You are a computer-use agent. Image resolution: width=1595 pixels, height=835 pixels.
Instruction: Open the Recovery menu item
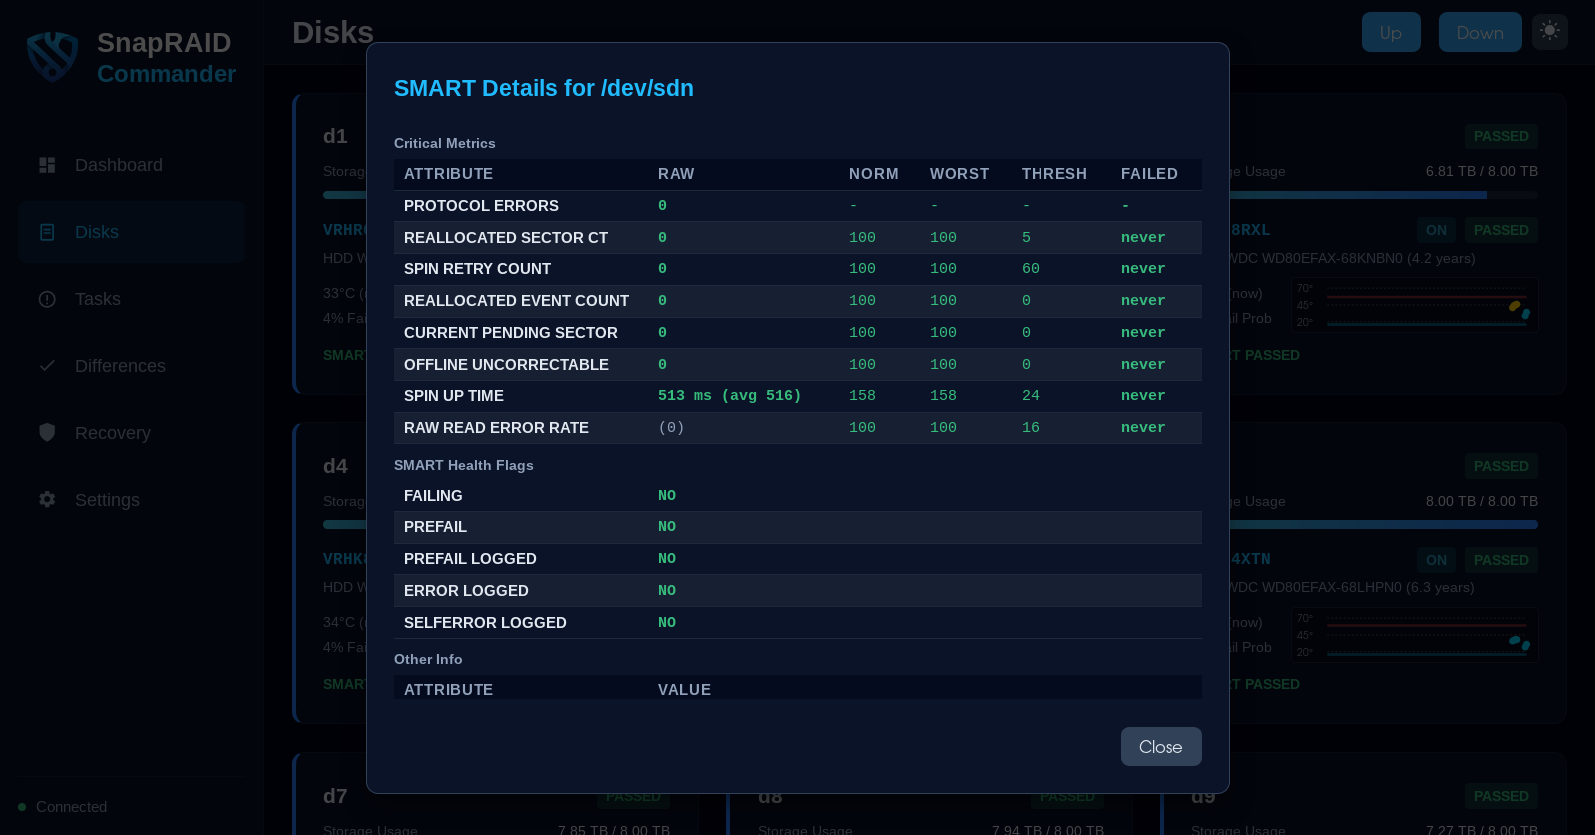coord(112,433)
